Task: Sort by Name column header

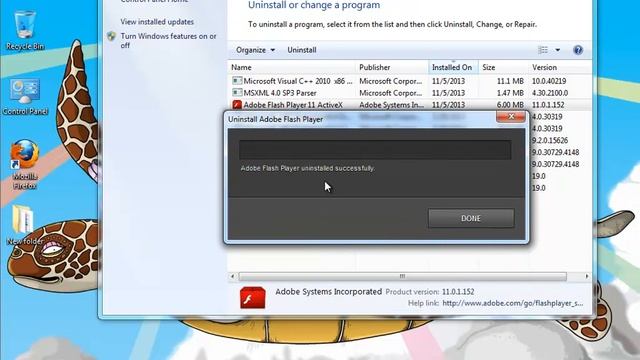Action: tap(291, 67)
